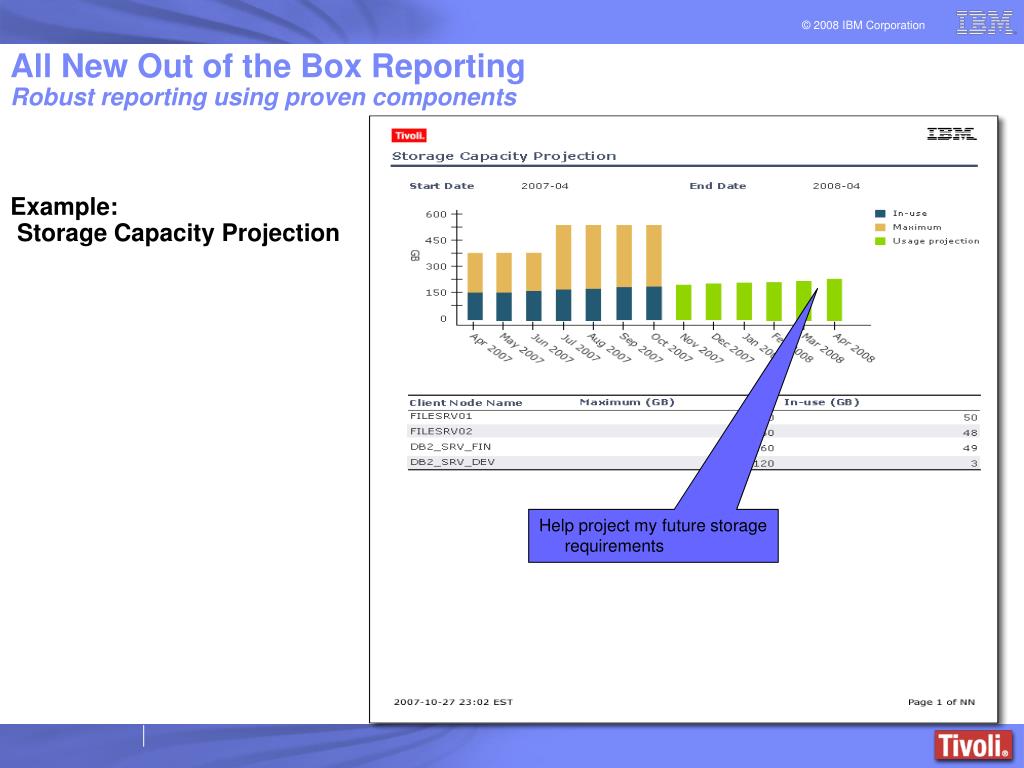Select the Maximum (GB) column header
This screenshot has height=768, width=1024.
pos(627,402)
